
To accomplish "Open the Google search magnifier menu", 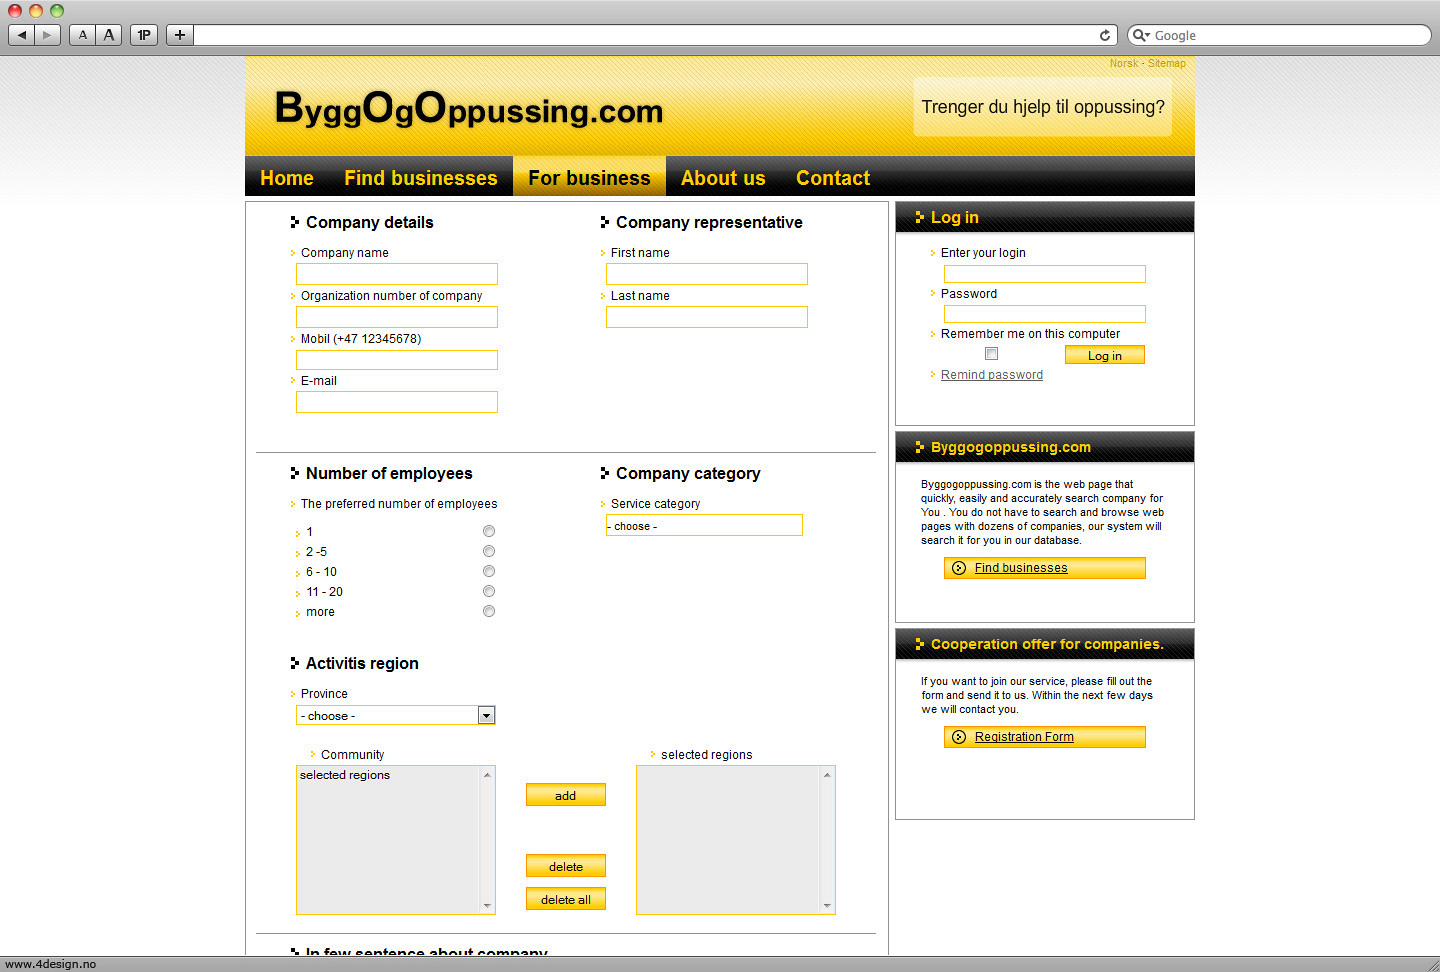I will (1141, 35).
